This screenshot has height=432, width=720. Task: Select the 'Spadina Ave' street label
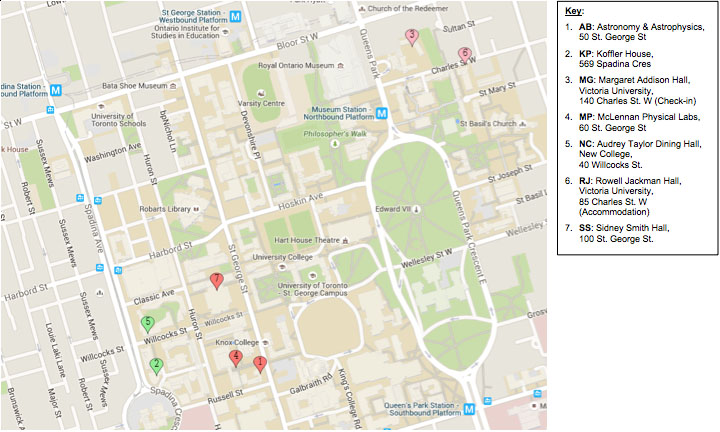pyautogui.click(x=94, y=228)
